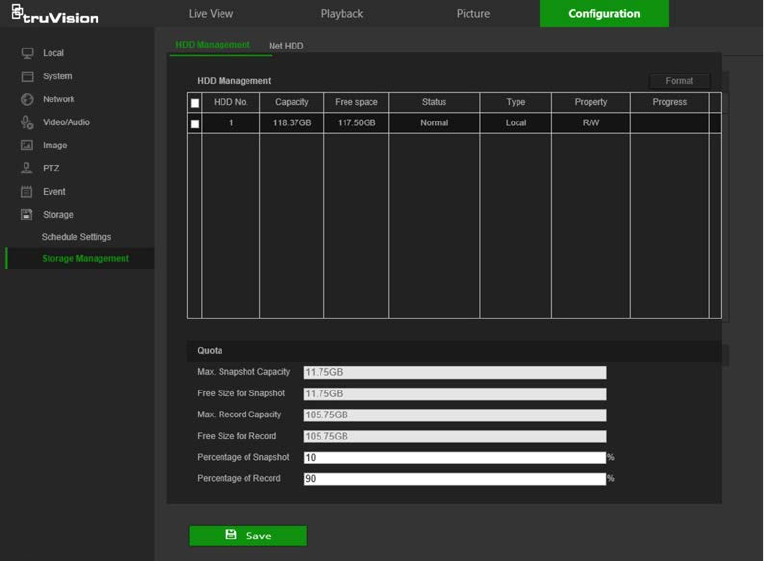
Task: Click the Free space column header
Action: (356, 102)
